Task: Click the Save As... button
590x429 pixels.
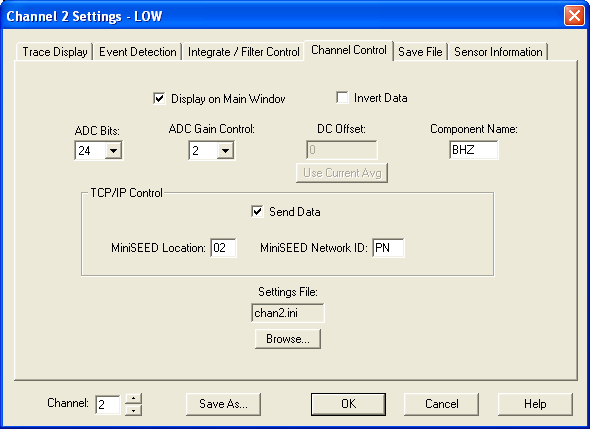Action: pyautogui.click(x=223, y=404)
